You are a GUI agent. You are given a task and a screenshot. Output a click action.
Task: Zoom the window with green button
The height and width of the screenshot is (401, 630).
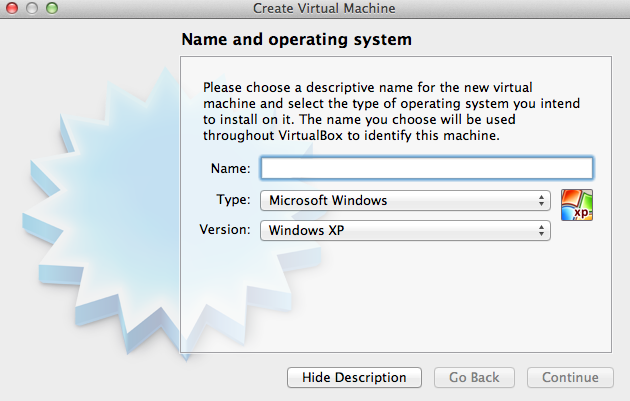pos(52,8)
